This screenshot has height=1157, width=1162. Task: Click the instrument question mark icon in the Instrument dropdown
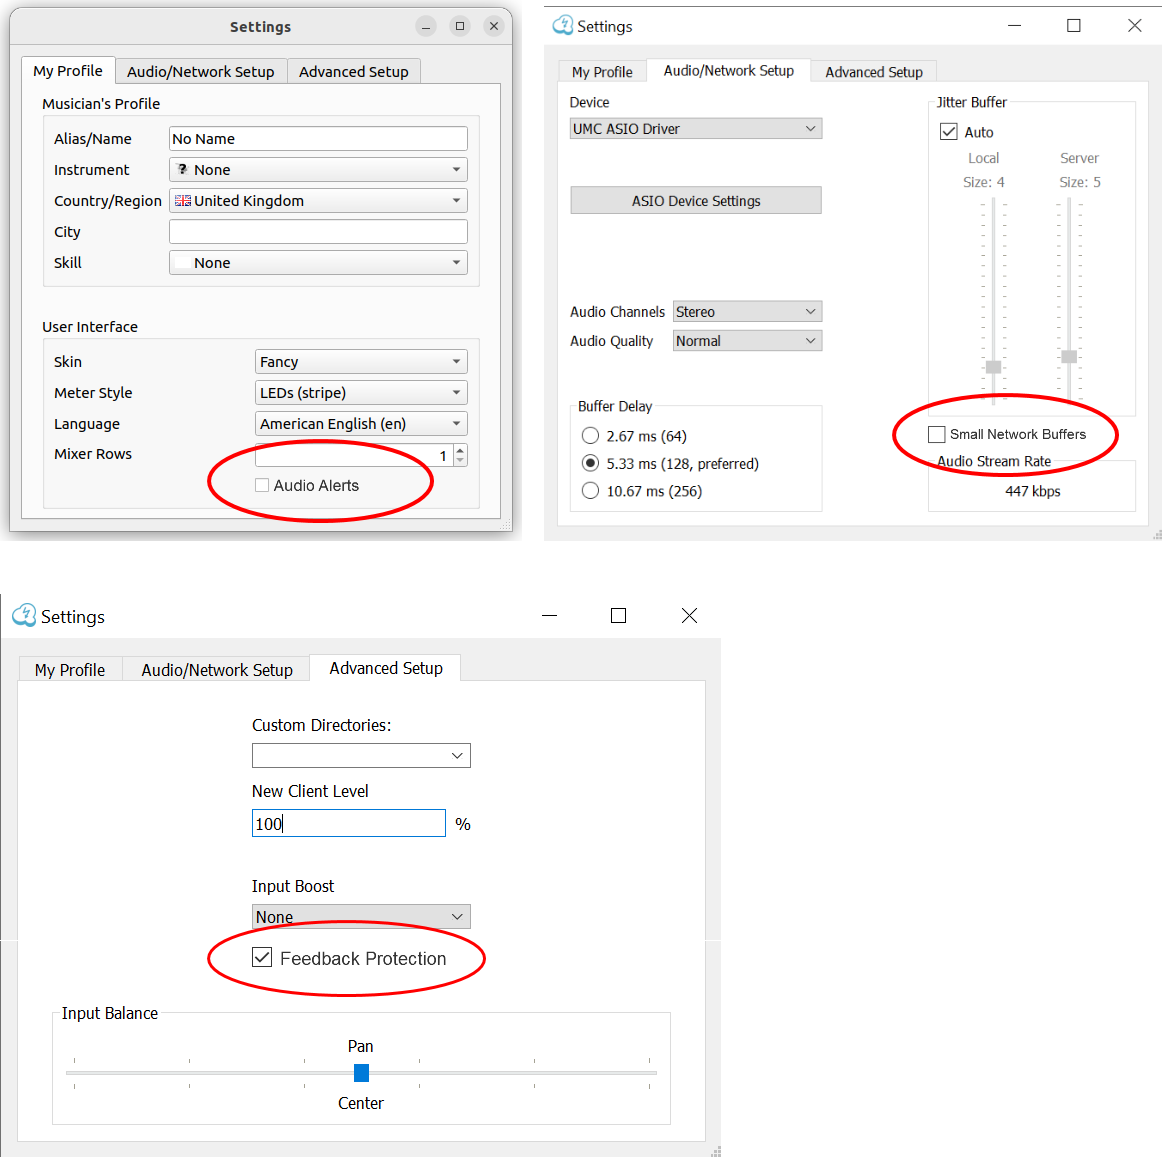click(182, 170)
